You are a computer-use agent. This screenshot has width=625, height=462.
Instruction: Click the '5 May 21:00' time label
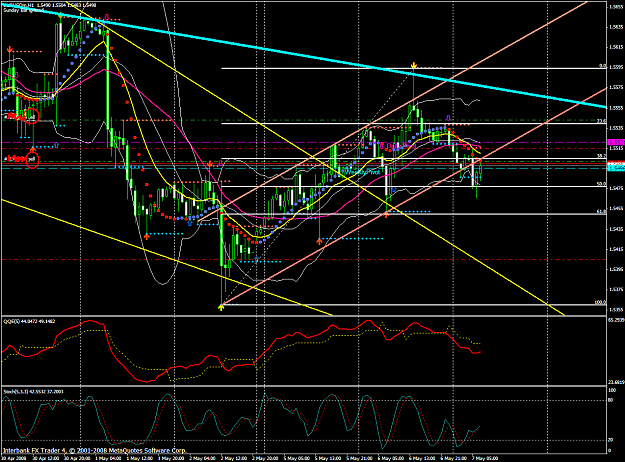click(360, 458)
